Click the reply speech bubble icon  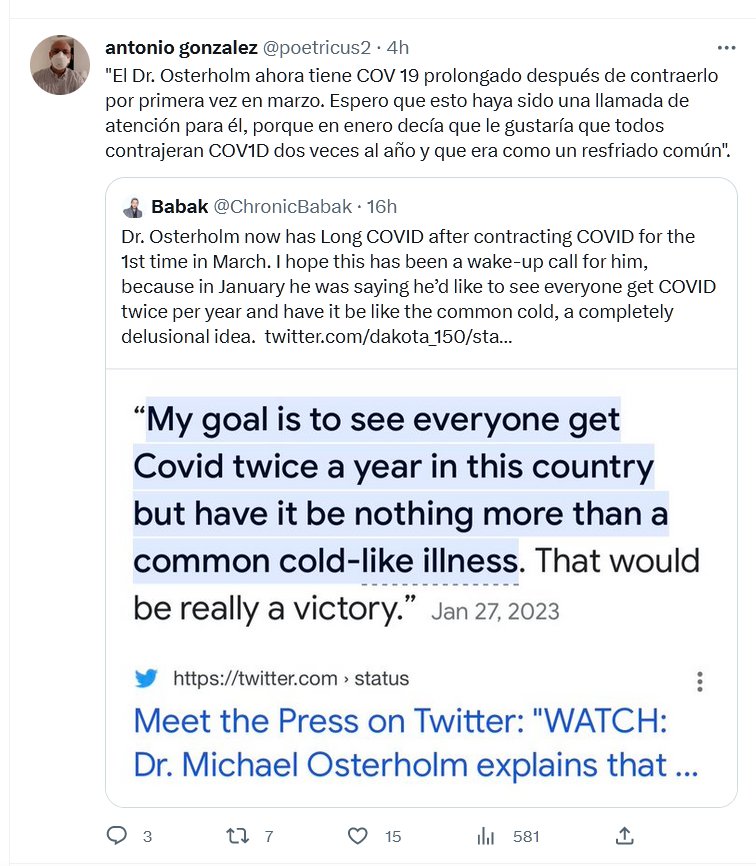click(x=117, y=835)
